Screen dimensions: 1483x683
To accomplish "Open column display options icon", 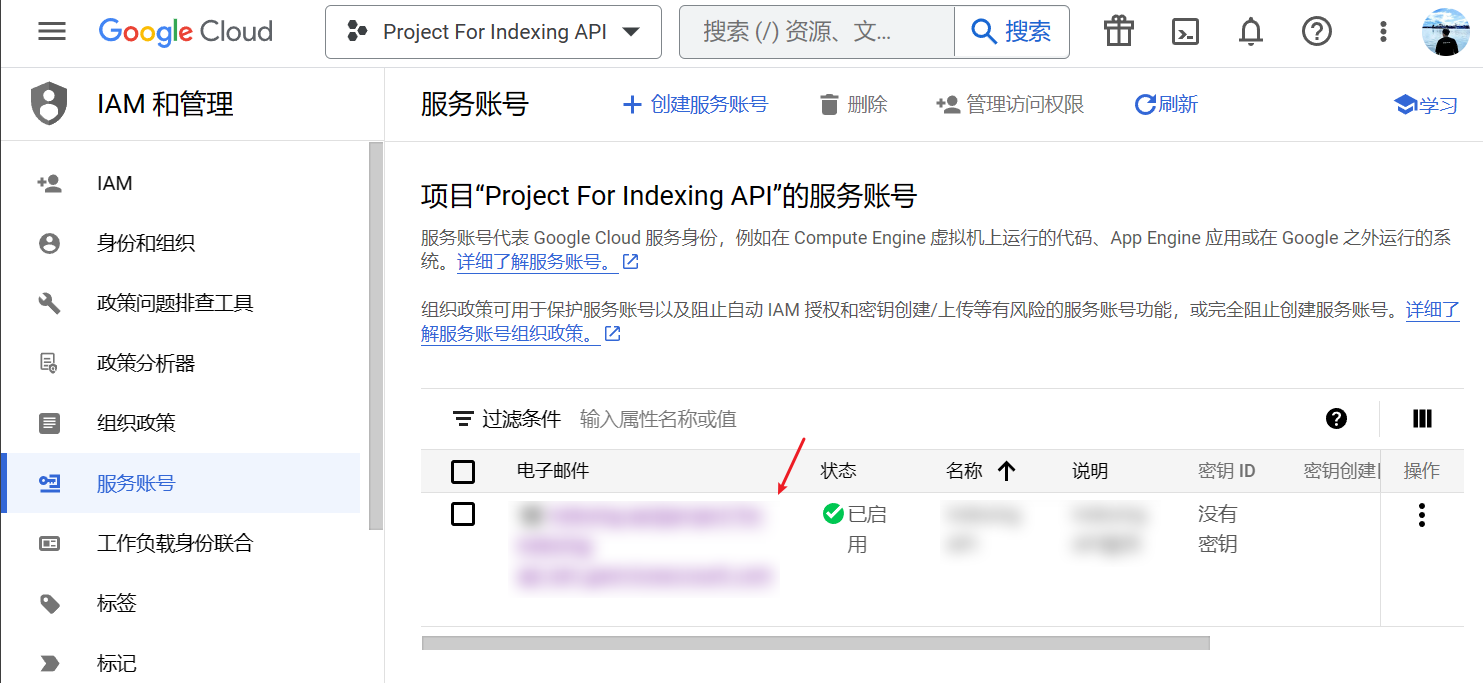I will 1422,419.
